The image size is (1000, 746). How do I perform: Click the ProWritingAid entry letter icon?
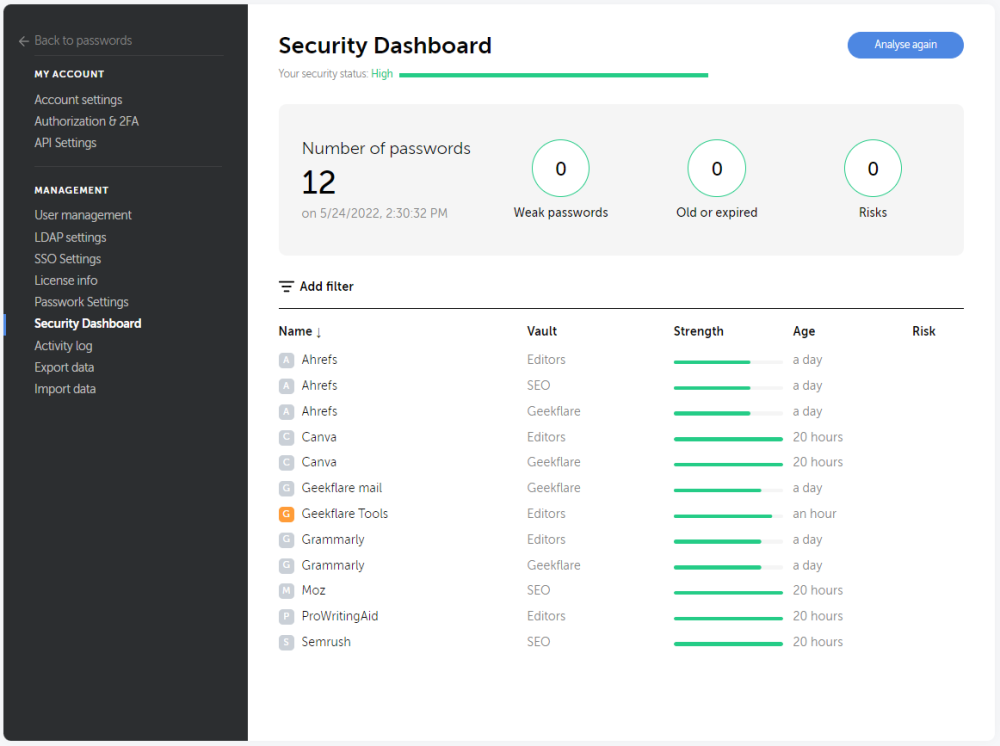[287, 617]
